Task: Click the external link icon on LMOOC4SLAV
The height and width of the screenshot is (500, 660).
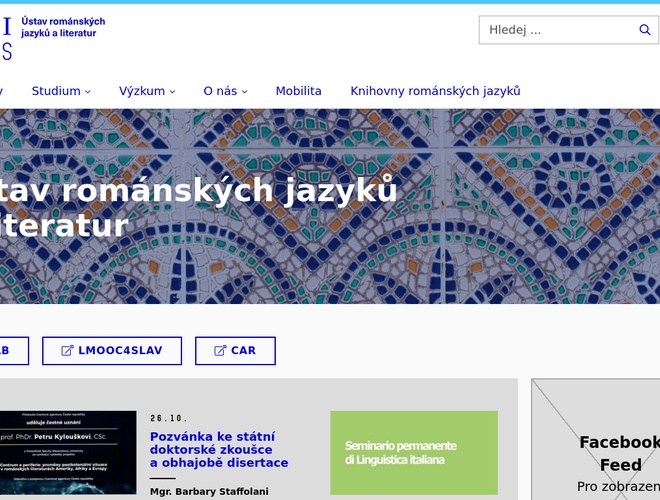Action: pos(67,351)
